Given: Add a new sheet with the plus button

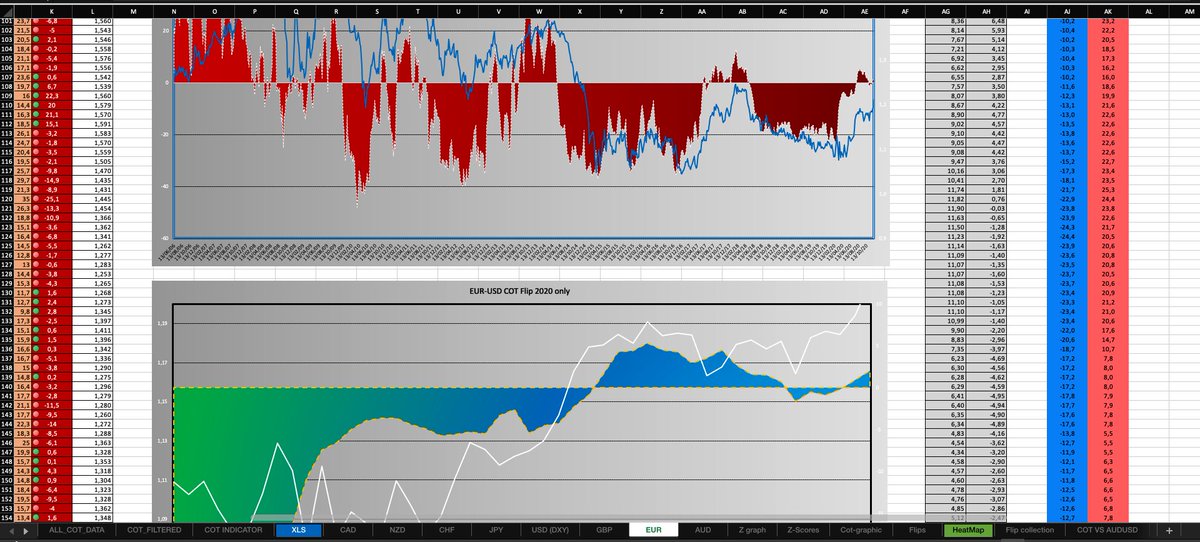Looking at the screenshot, I should pos(1167,531).
